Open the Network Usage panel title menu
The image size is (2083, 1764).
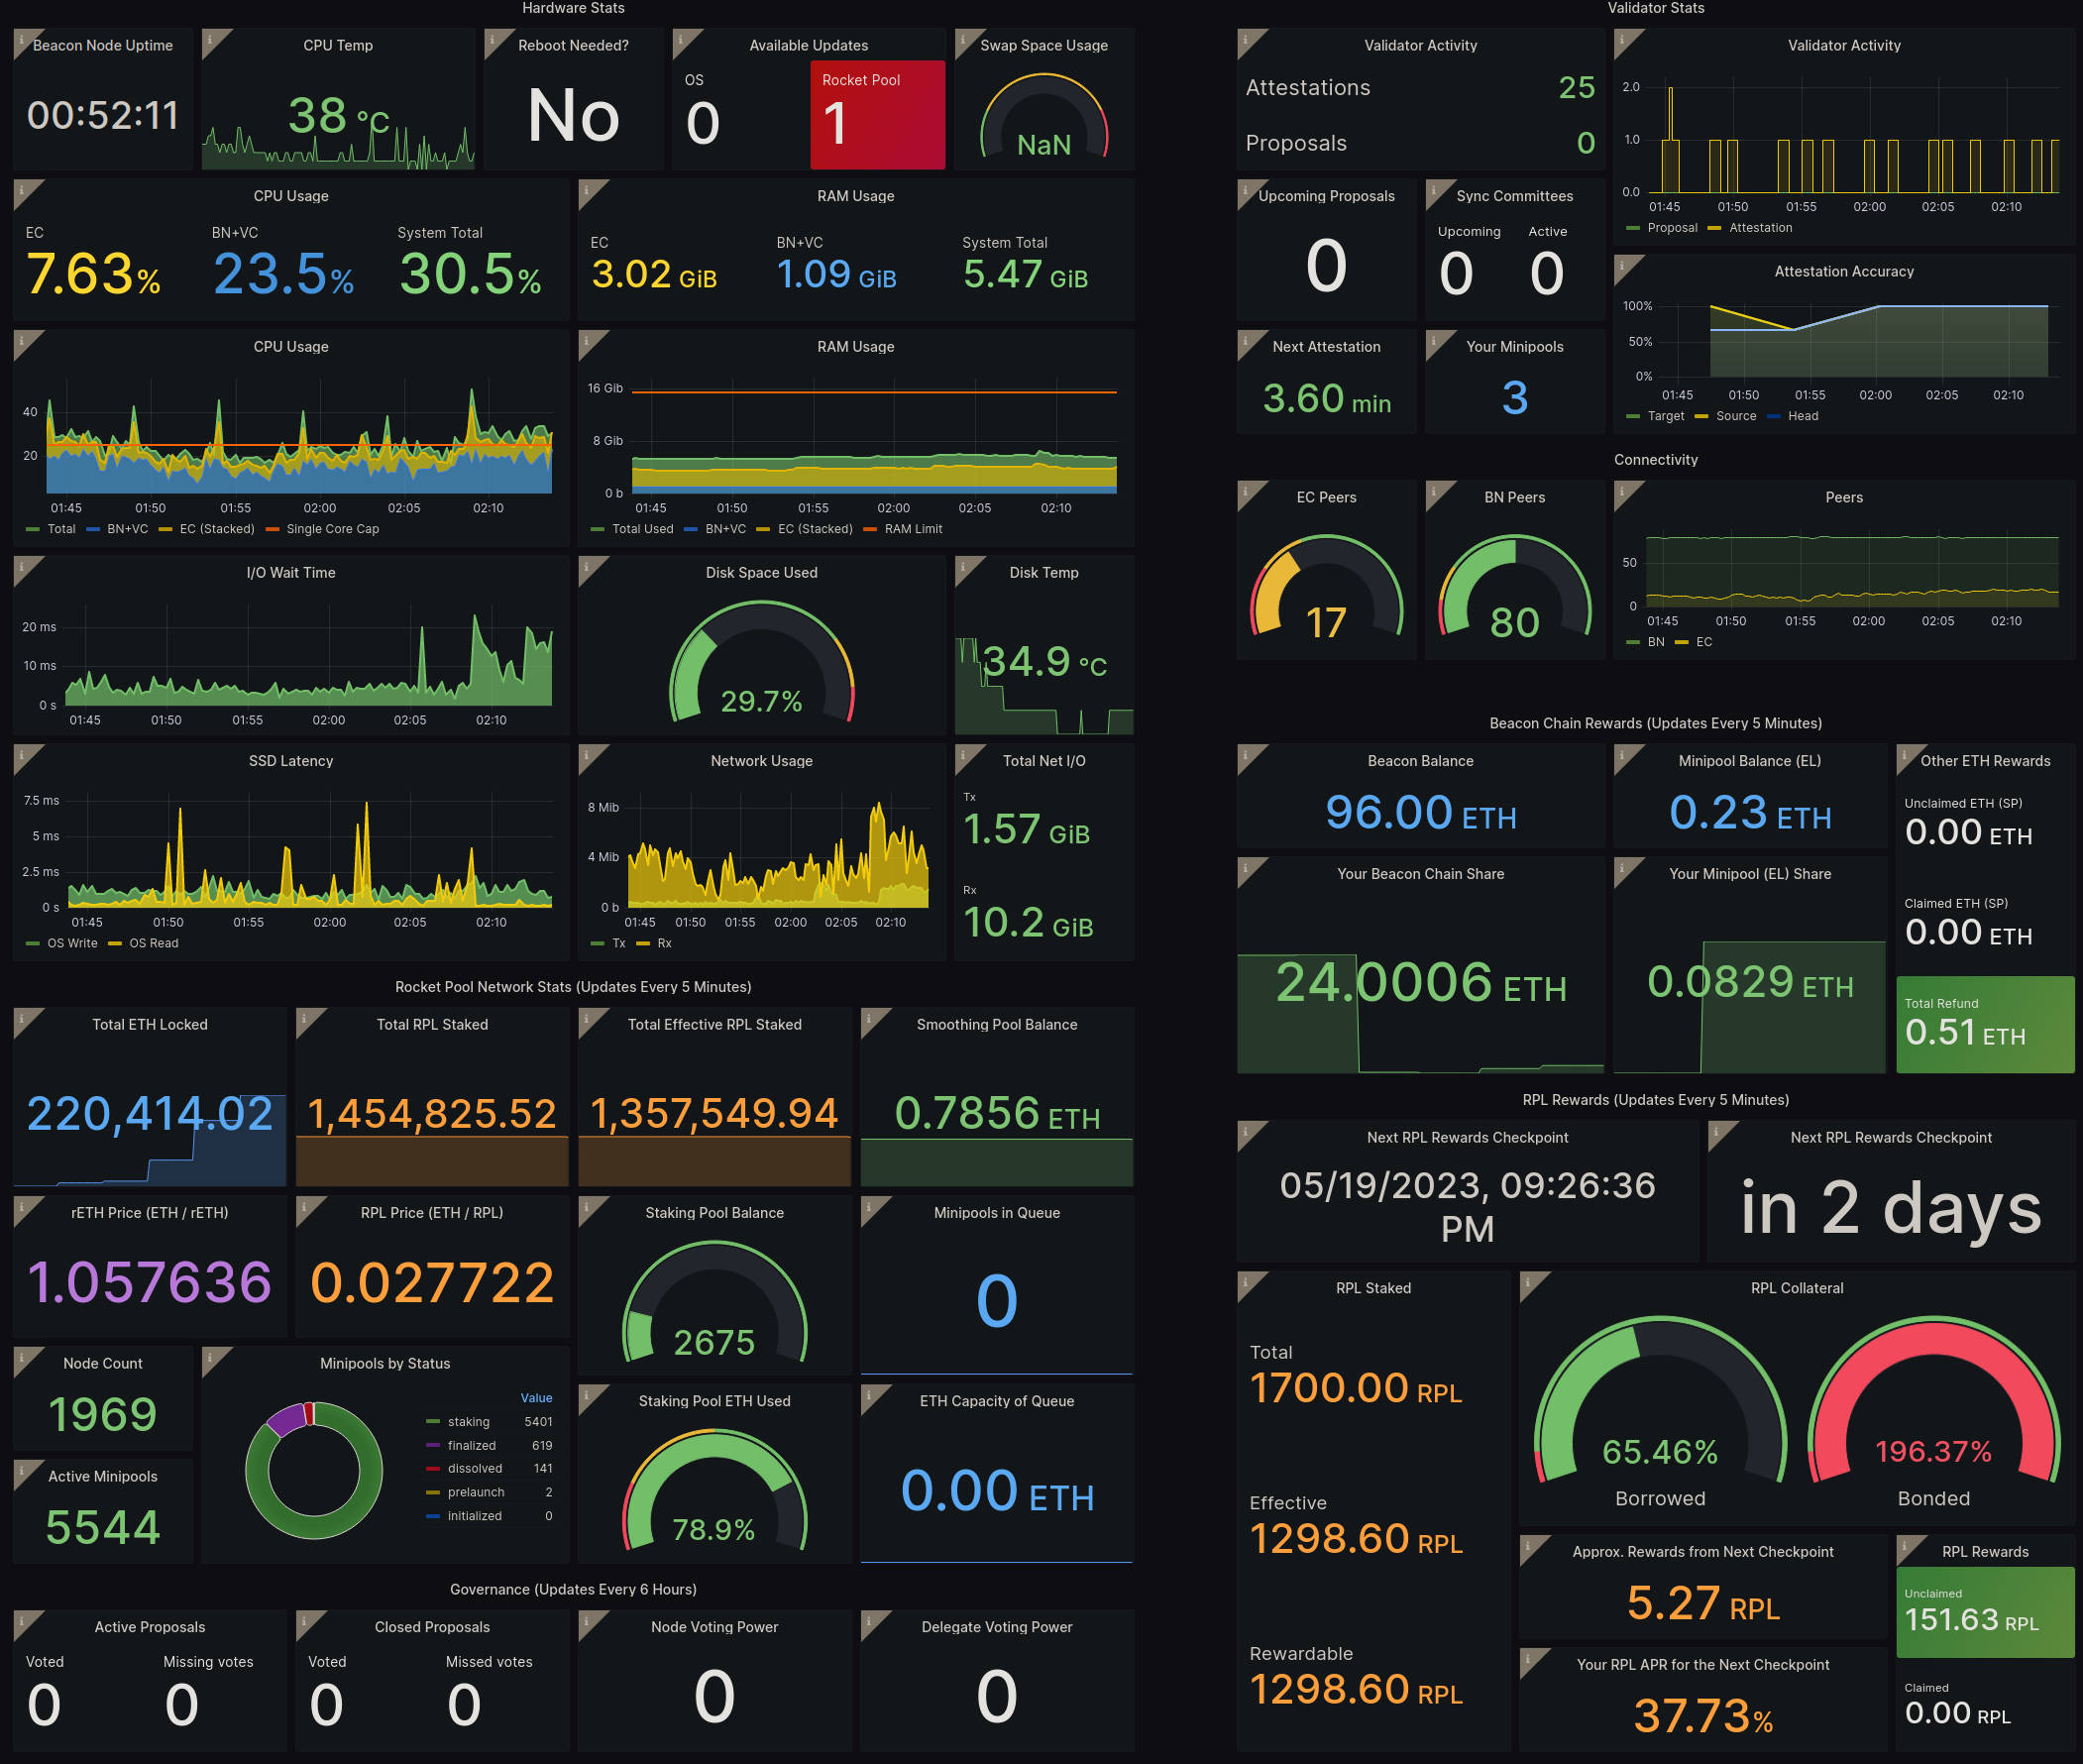(761, 761)
